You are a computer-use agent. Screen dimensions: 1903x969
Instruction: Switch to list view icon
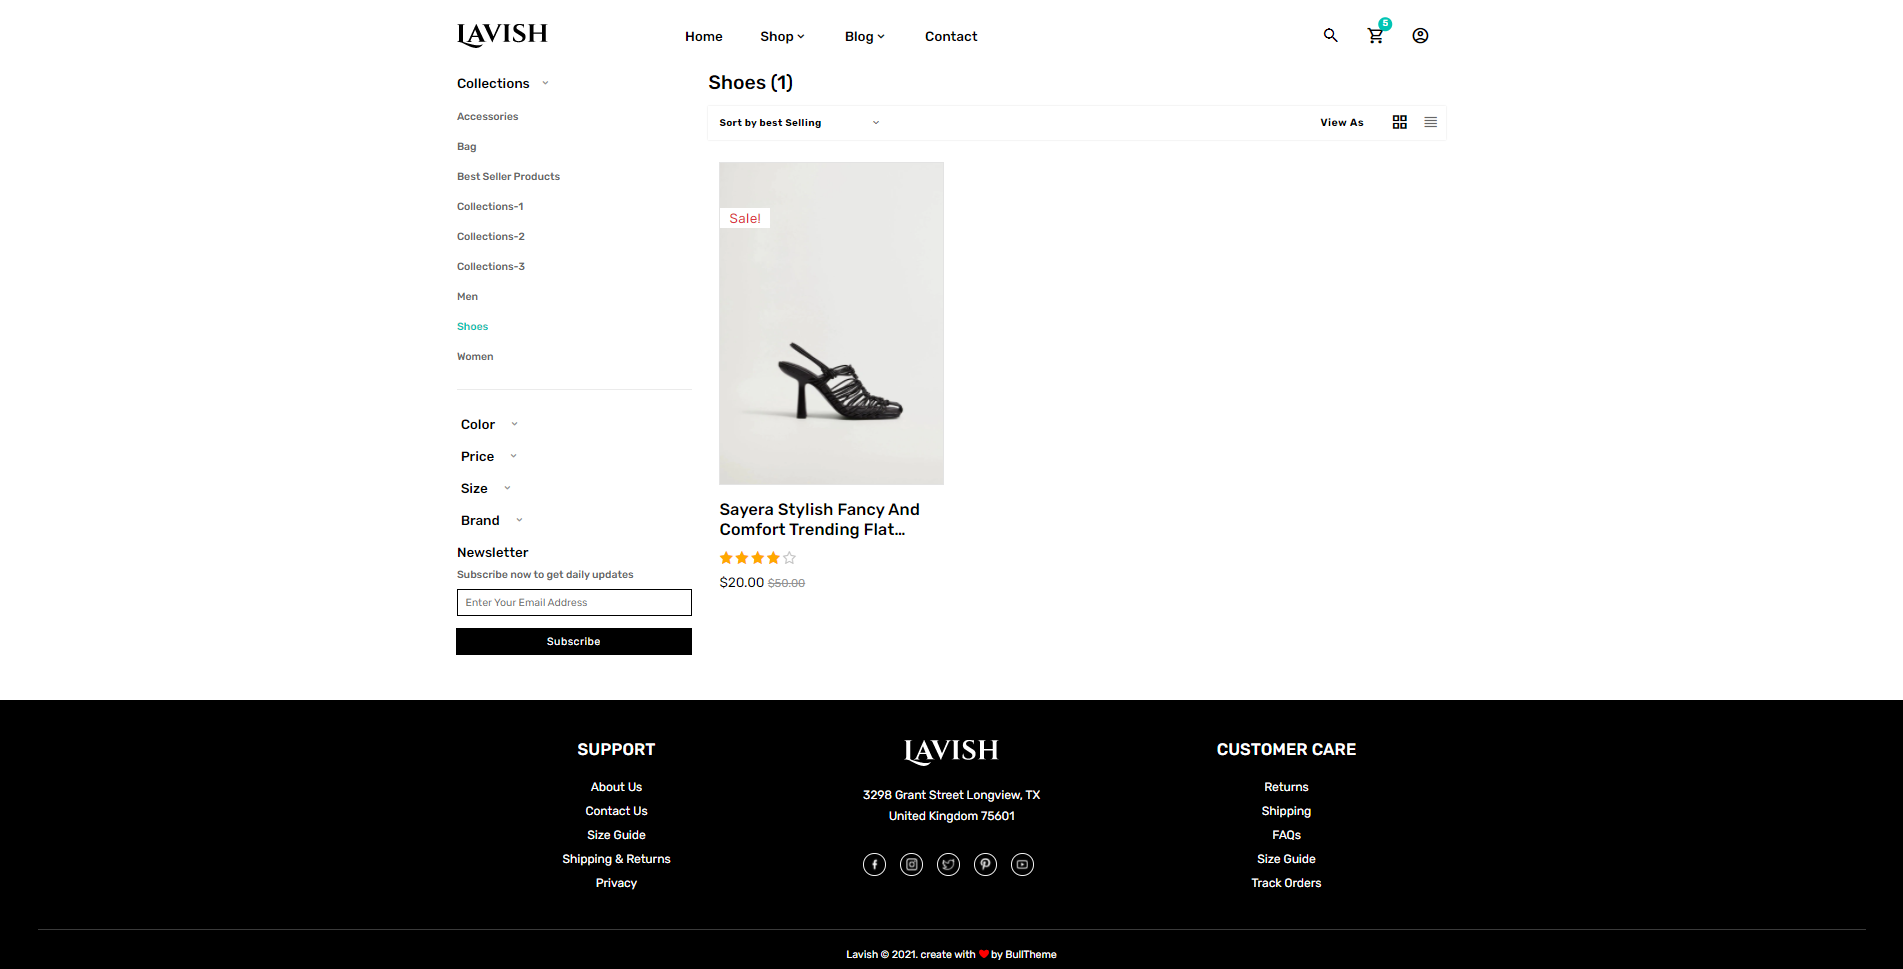click(1431, 122)
